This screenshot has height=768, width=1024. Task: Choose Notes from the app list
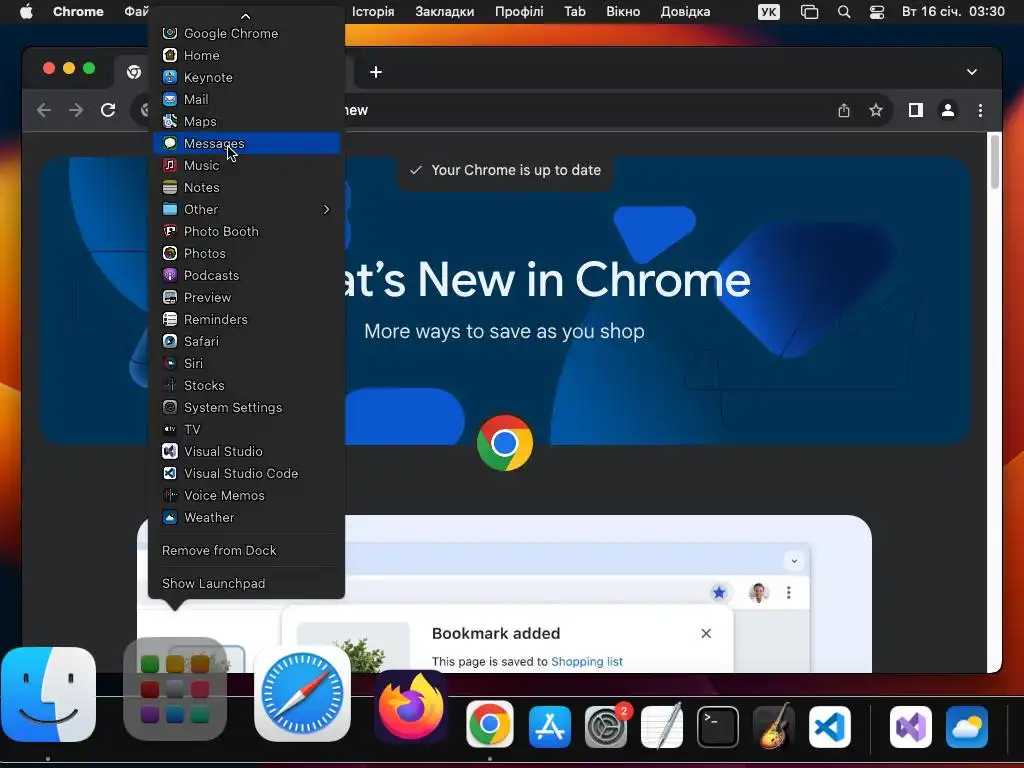click(x=247, y=187)
